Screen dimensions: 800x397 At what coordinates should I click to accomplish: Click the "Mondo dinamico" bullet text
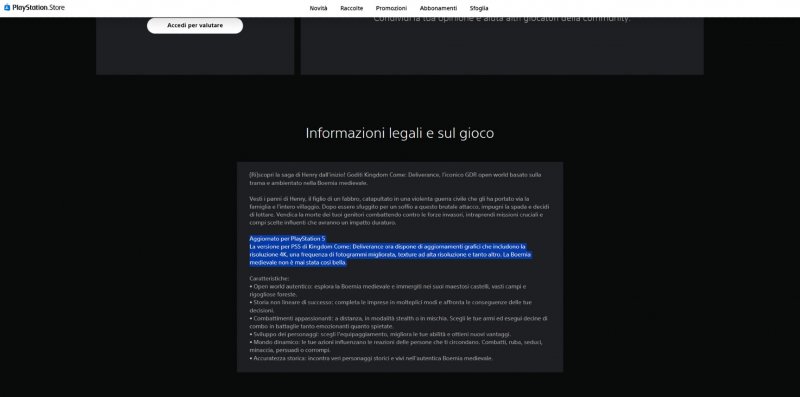point(396,346)
